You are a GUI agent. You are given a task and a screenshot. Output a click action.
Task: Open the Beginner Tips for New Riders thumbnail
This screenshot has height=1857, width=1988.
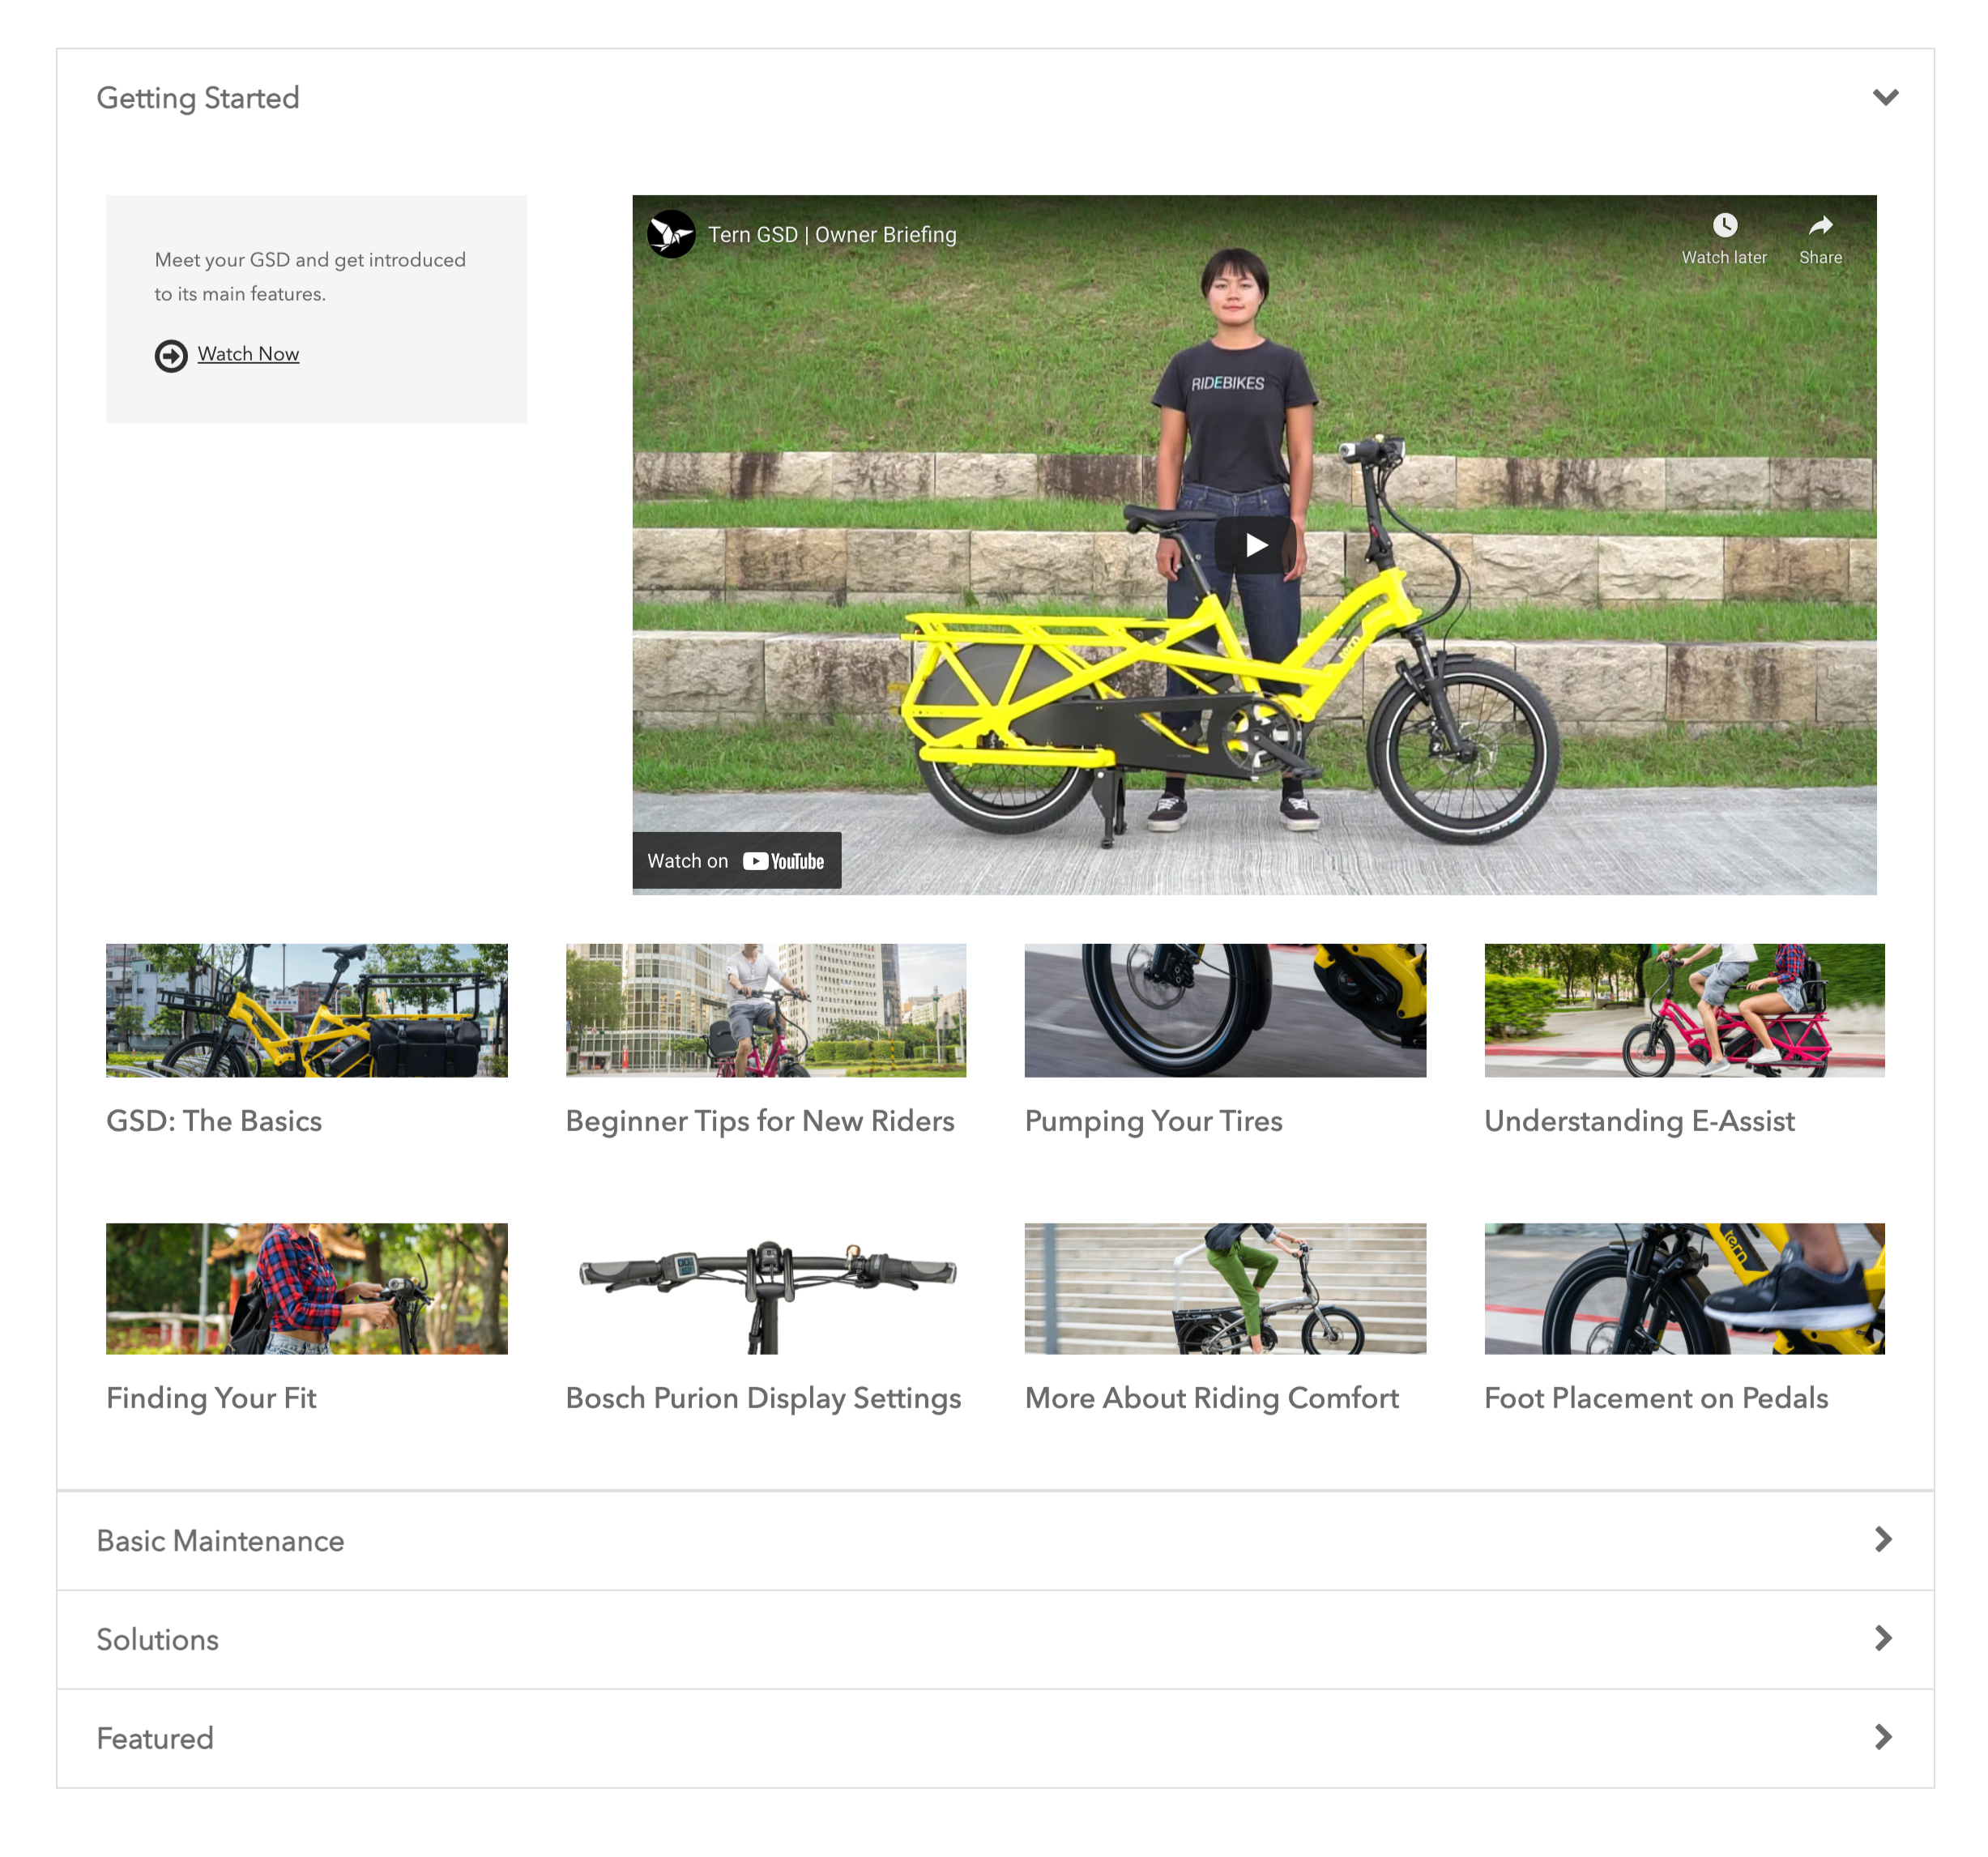[766, 1010]
